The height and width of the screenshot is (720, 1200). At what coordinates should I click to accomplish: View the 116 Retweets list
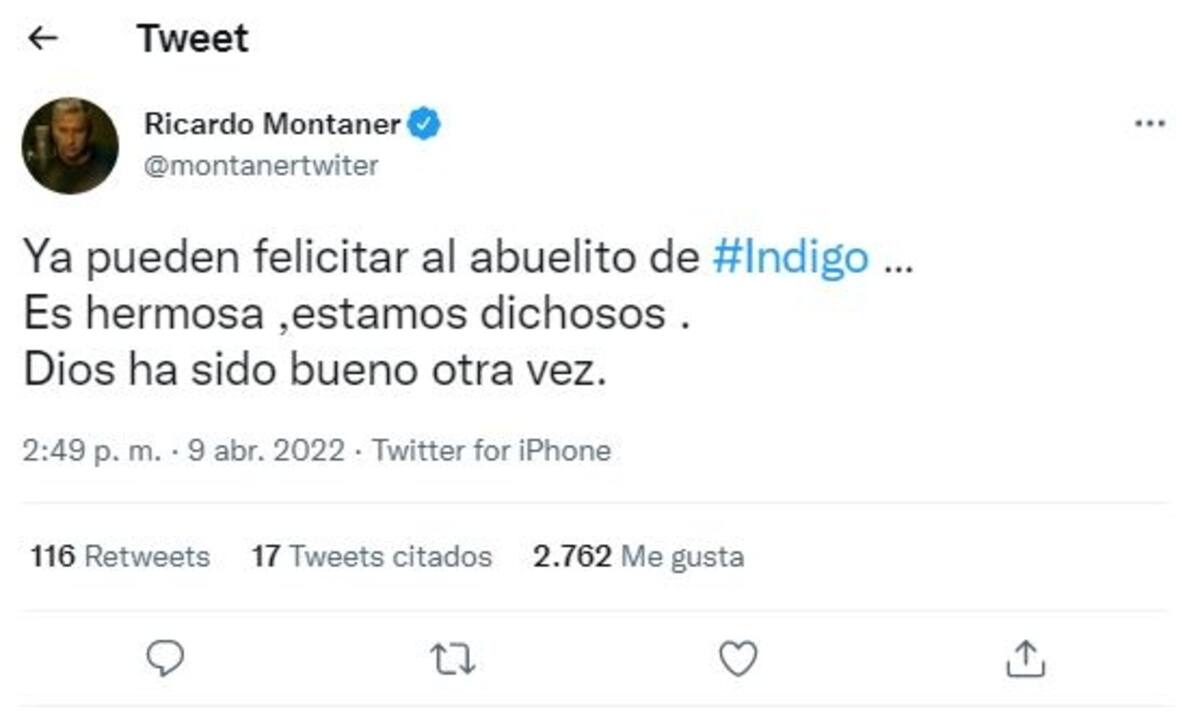[x=120, y=556]
